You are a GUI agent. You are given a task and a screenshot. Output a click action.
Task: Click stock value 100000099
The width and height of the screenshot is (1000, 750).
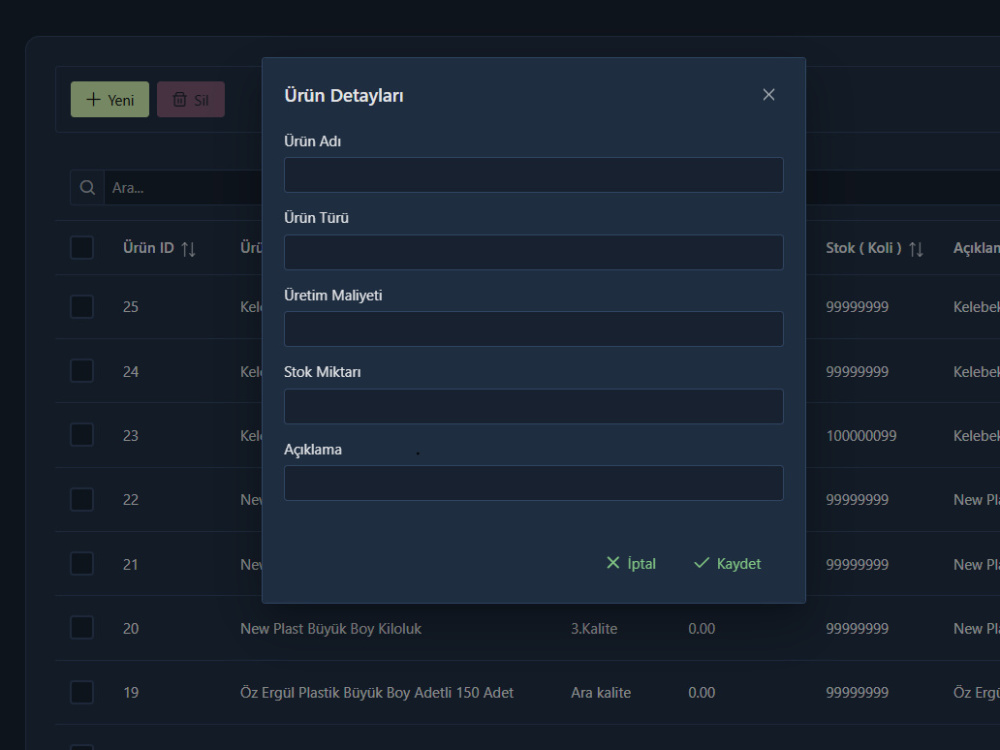(861, 436)
